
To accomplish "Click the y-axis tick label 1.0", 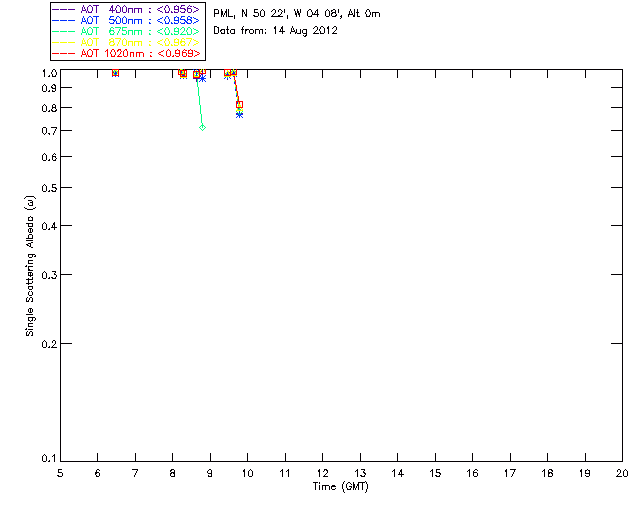I will click(49, 73).
